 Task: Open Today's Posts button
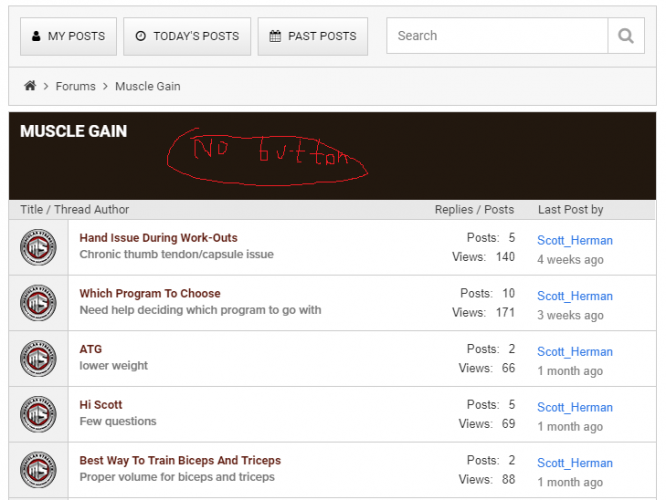coord(187,36)
